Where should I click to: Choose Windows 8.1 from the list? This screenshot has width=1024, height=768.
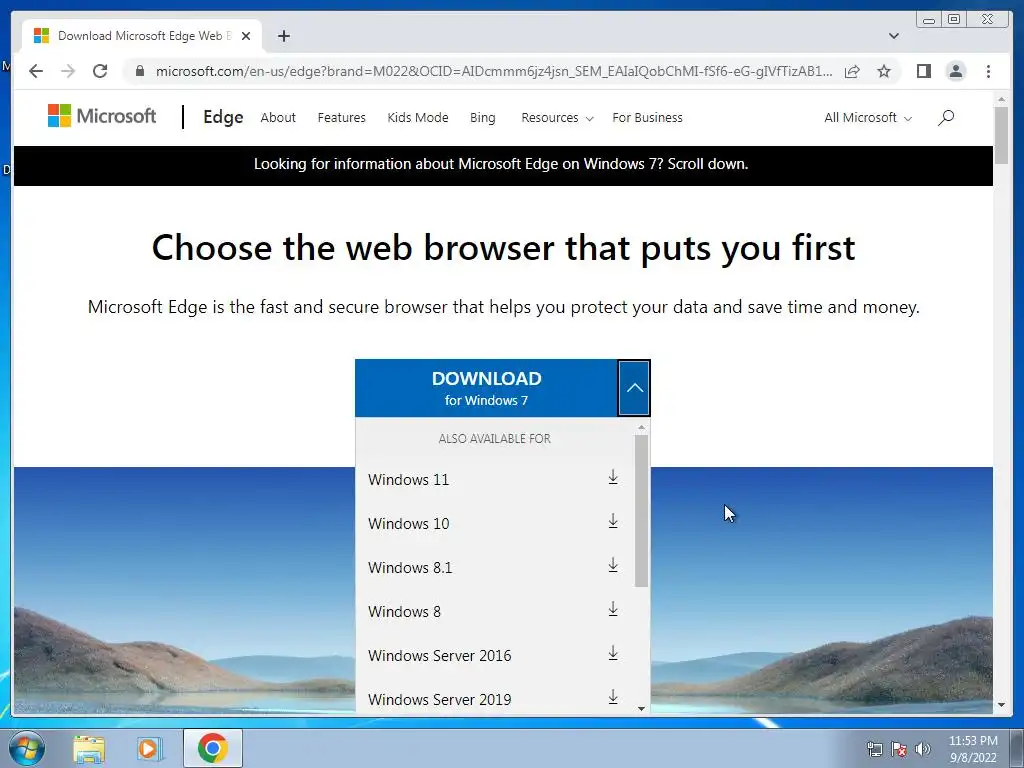494,568
